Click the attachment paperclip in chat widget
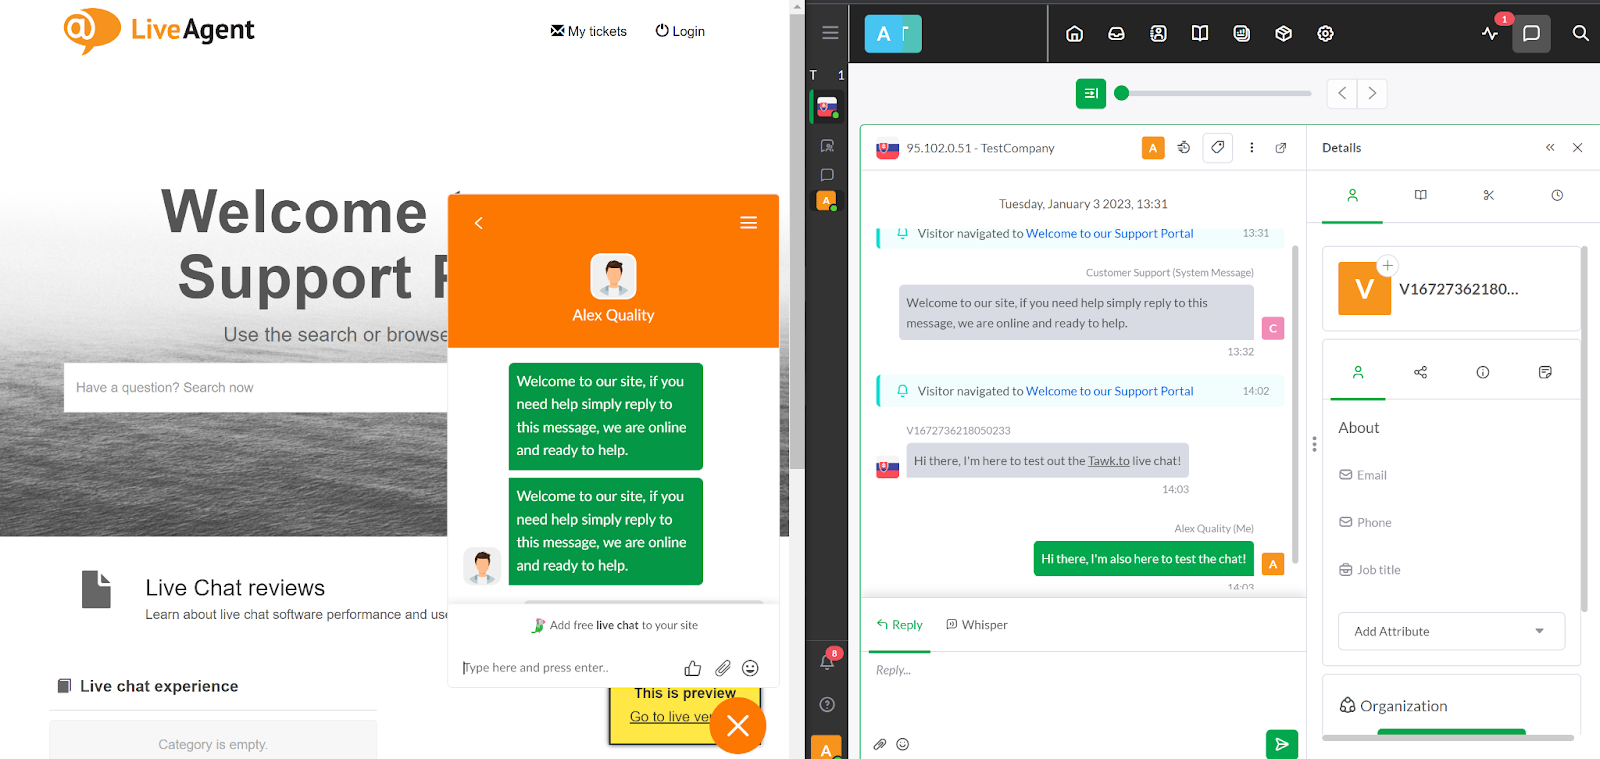The height and width of the screenshot is (759, 1600). (722, 668)
